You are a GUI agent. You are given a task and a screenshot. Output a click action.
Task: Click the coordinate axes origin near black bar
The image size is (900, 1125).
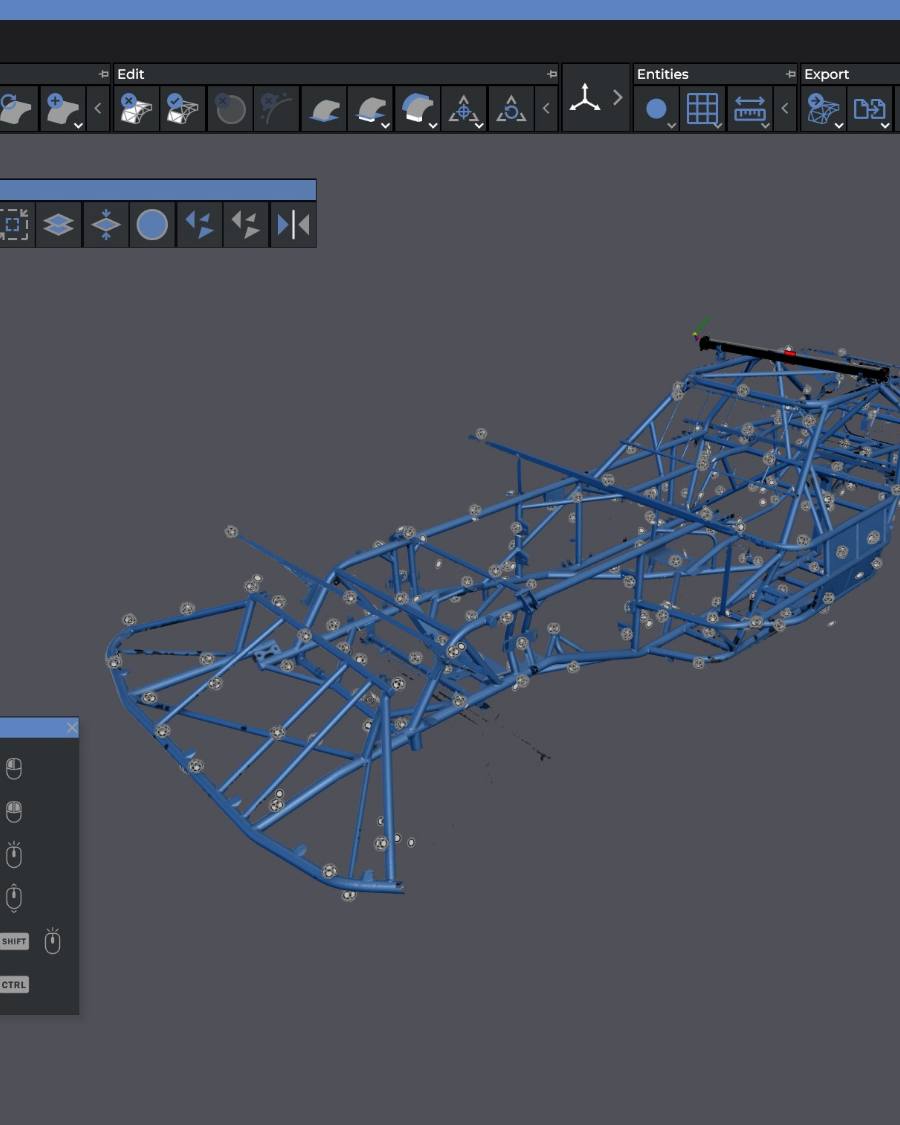(695, 334)
